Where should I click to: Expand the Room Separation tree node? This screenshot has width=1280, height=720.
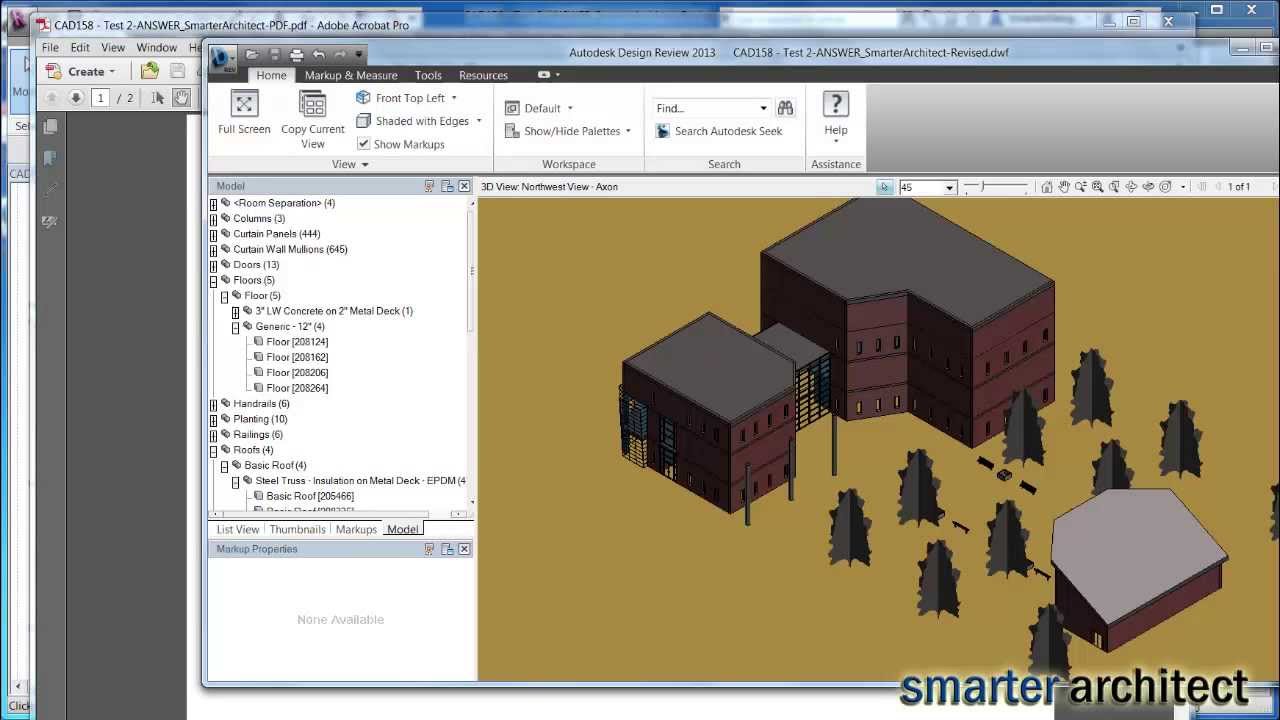pyautogui.click(x=214, y=204)
